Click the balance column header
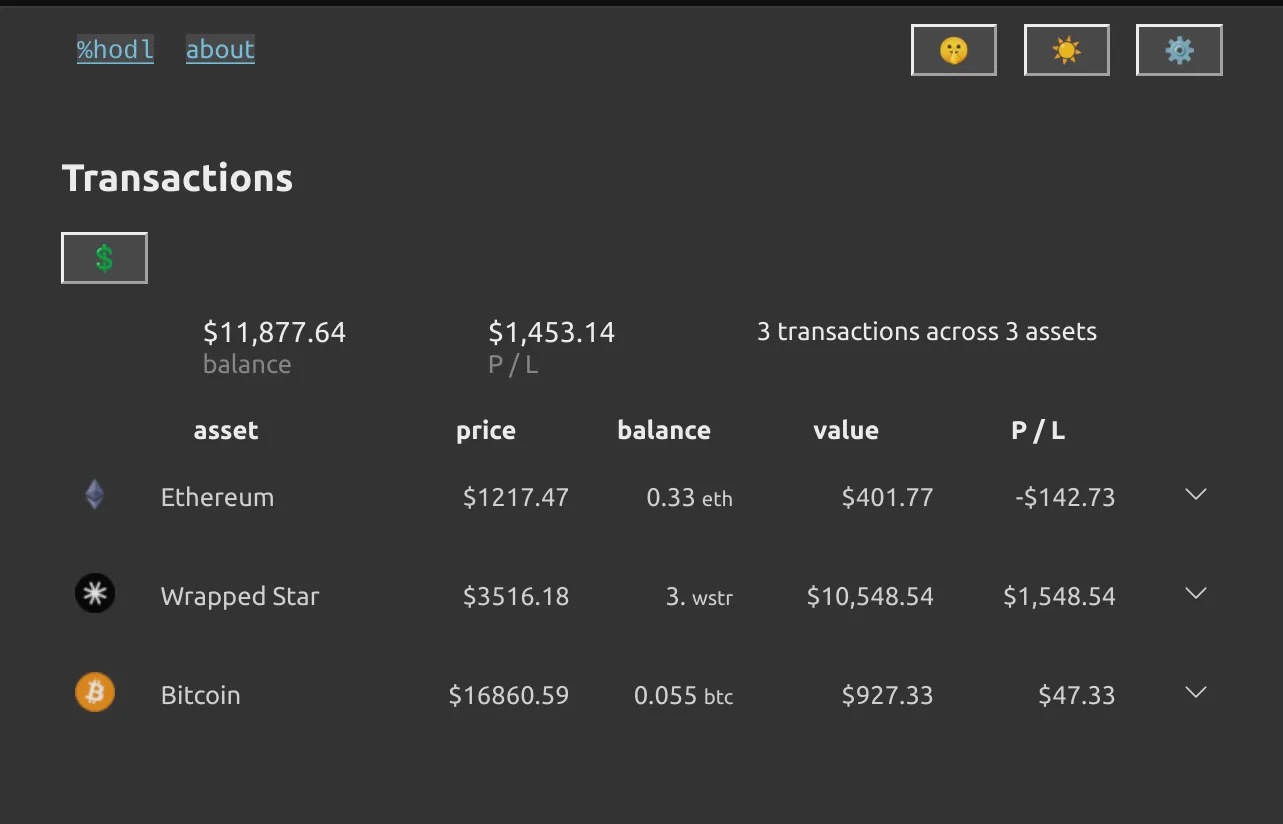Image resolution: width=1283 pixels, height=824 pixels. click(664, 431)
